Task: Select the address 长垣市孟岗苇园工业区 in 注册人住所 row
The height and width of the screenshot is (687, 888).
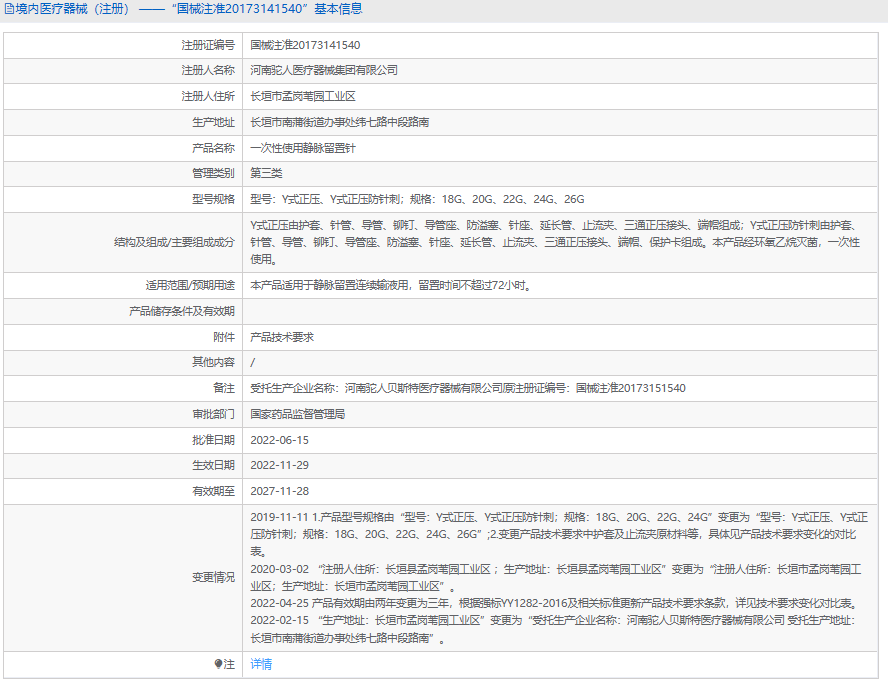Action: tap(303, 96)
